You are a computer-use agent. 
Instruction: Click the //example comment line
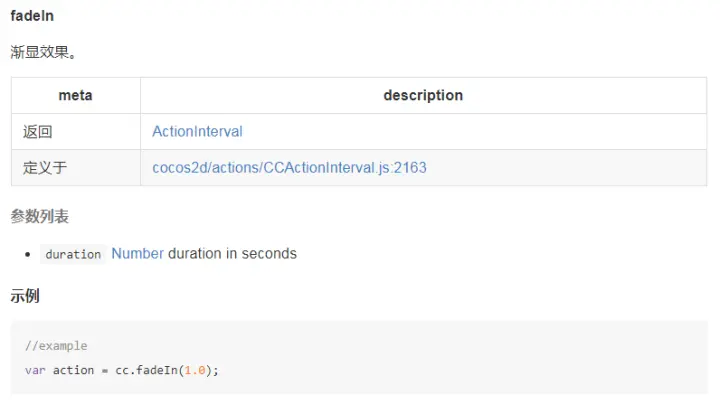pos(56,346)
